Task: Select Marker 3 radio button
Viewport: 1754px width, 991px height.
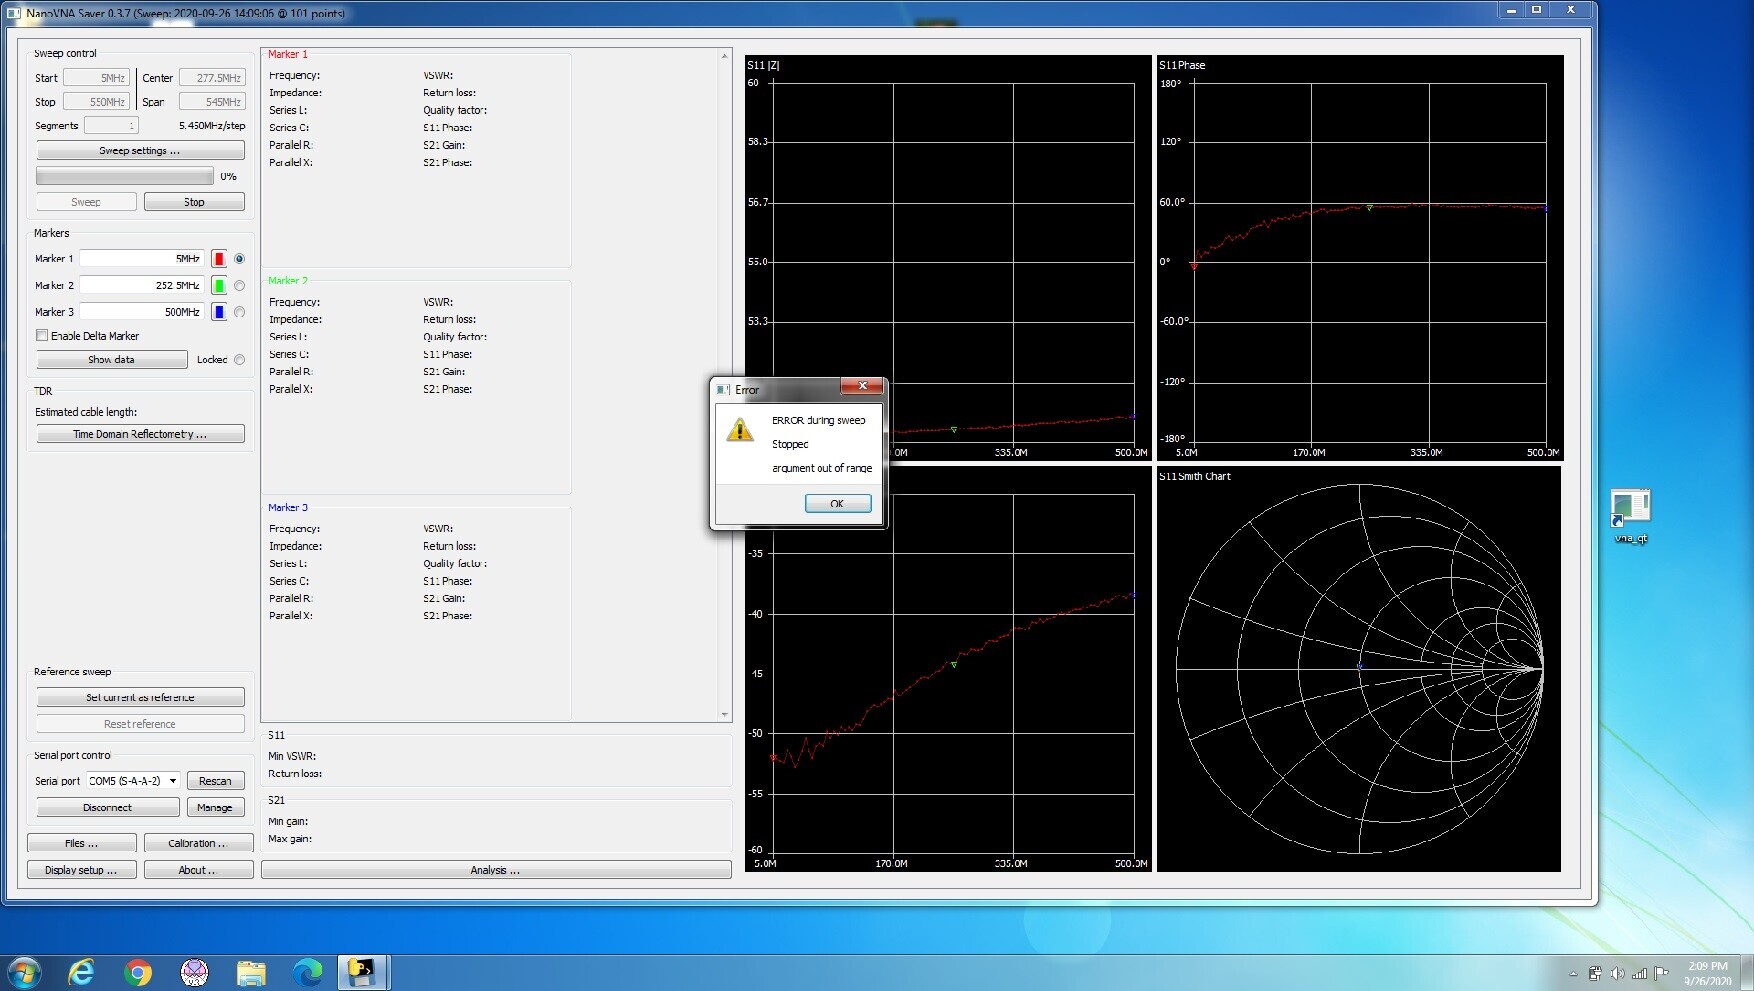Action: pyautogui.click(x=239, y=312)
